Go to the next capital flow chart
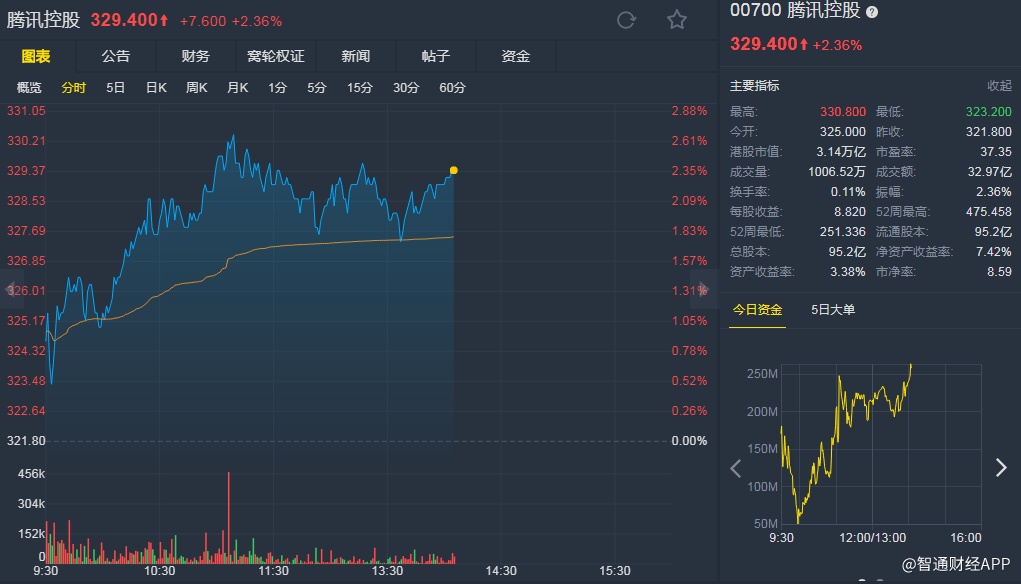This screenshot has width=1021, height=584. (x=1001, y=468)
